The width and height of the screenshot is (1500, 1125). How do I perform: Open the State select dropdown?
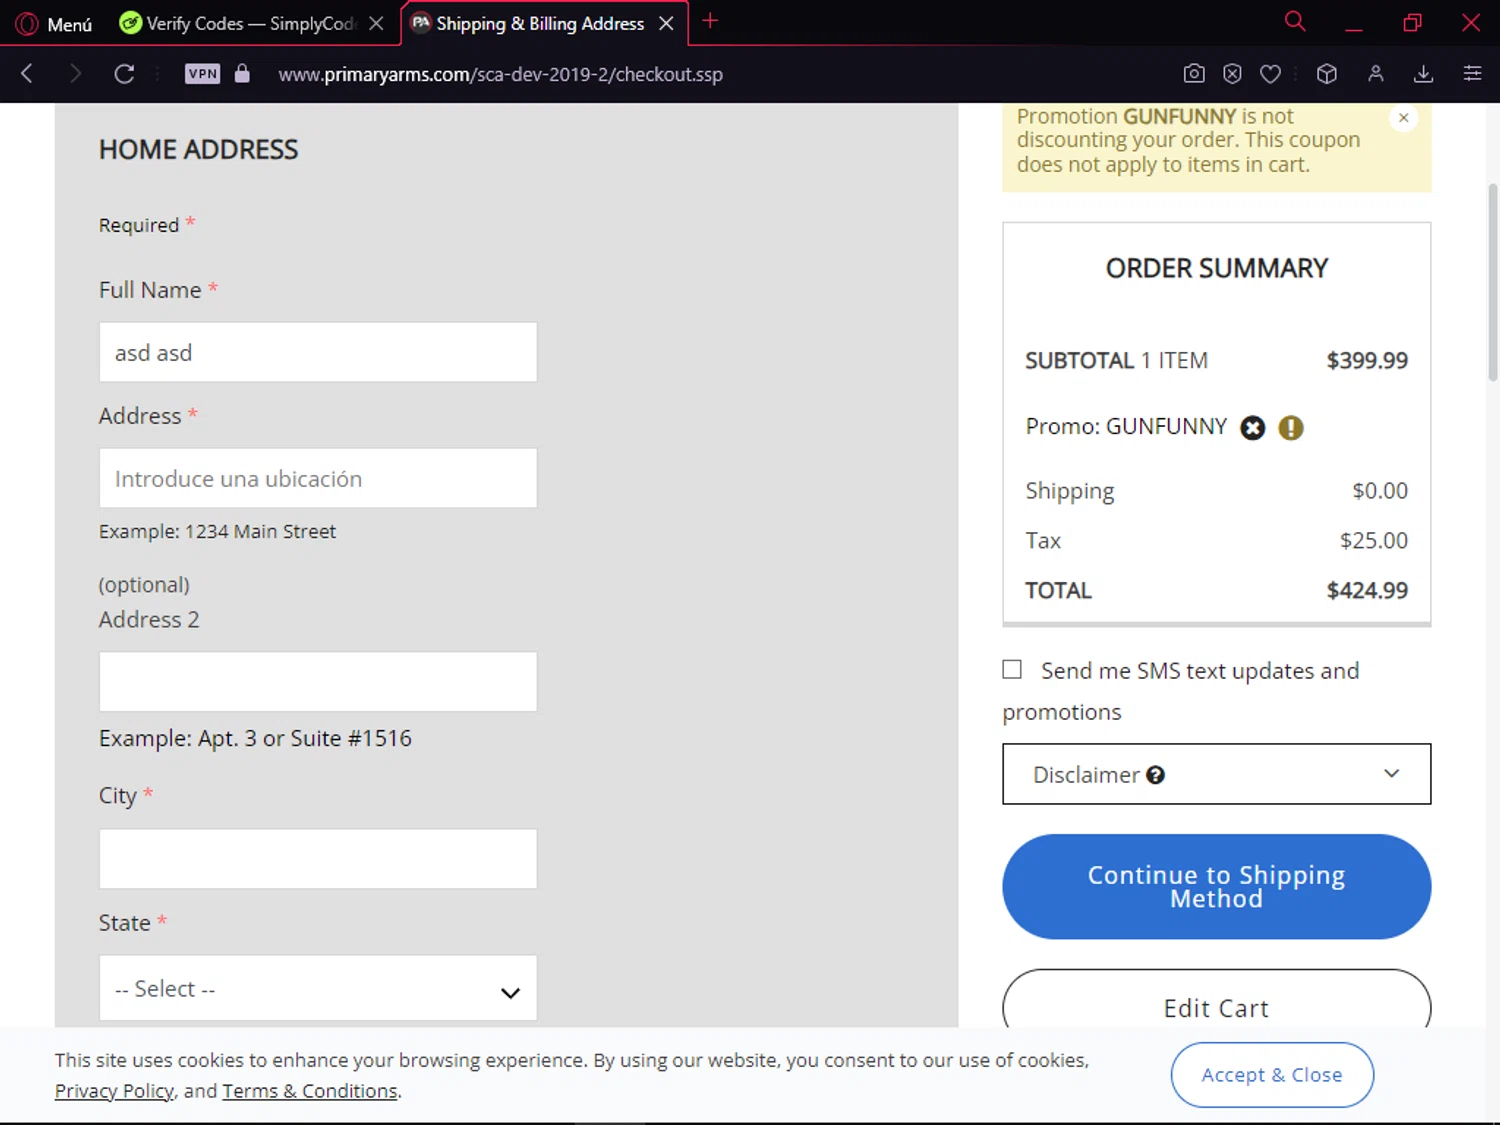tap(318, 988)
